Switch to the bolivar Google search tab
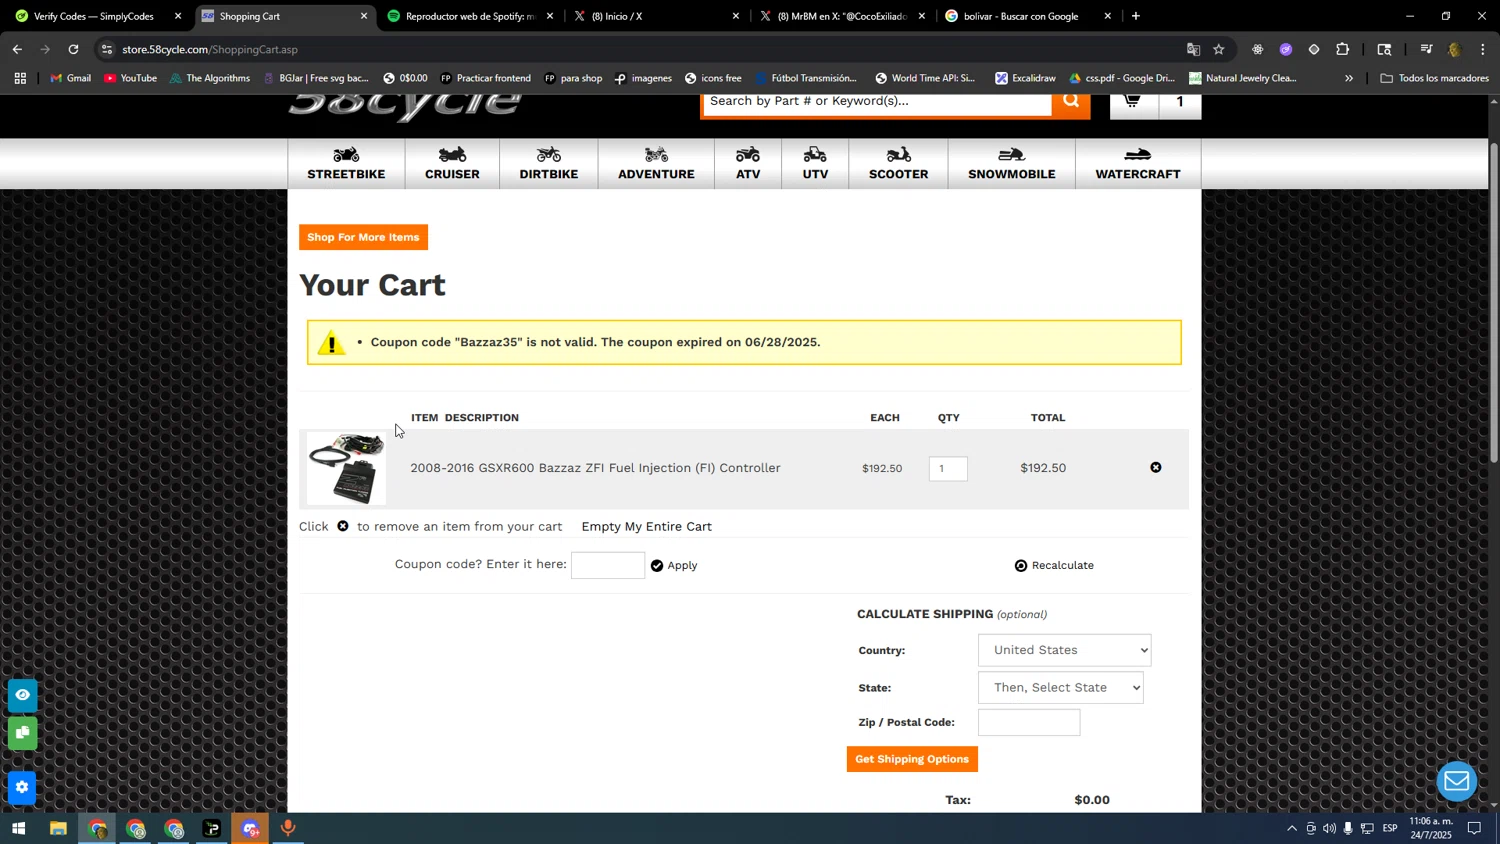Screen dimensions: 1500x844 pos(1028,16)
